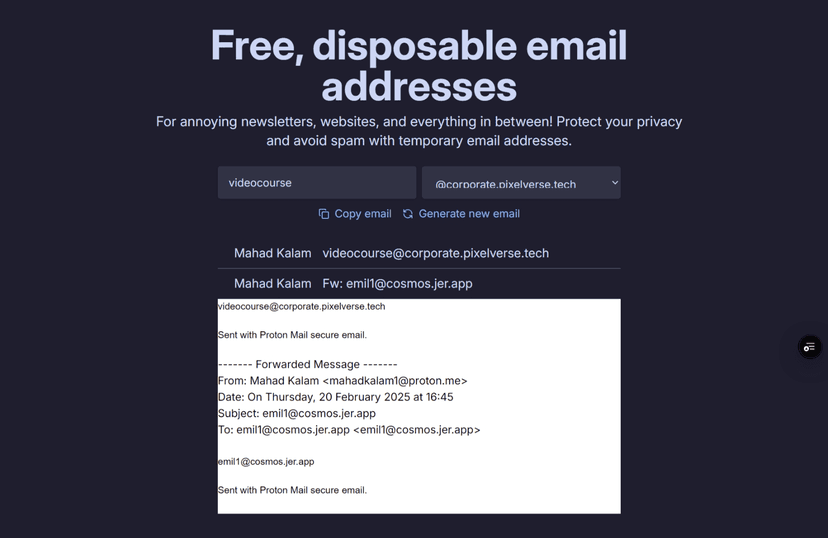Expand the domain dropdown chevron arrow

[615, 183]
